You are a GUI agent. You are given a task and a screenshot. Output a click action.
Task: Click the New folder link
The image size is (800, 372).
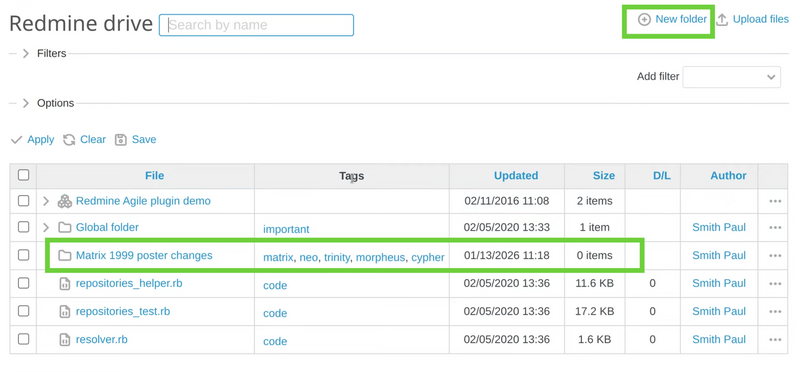click(x=681, y=19)
